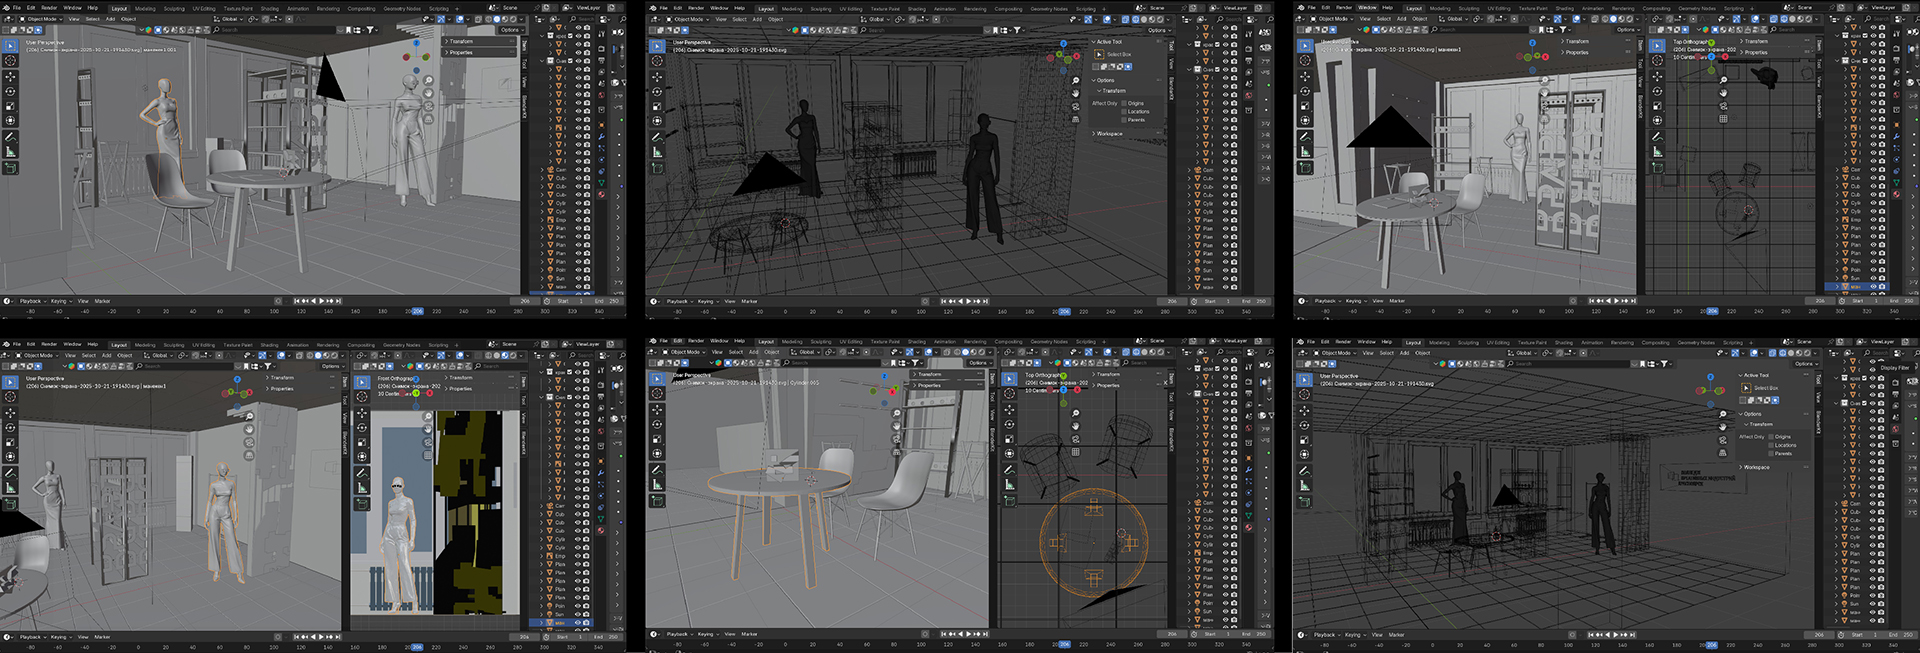The height and width of the screenshot is (653, 1920).
Task: Switch to Shading workspace tab in bottom-right window
Action: [x=1563, y=342]
